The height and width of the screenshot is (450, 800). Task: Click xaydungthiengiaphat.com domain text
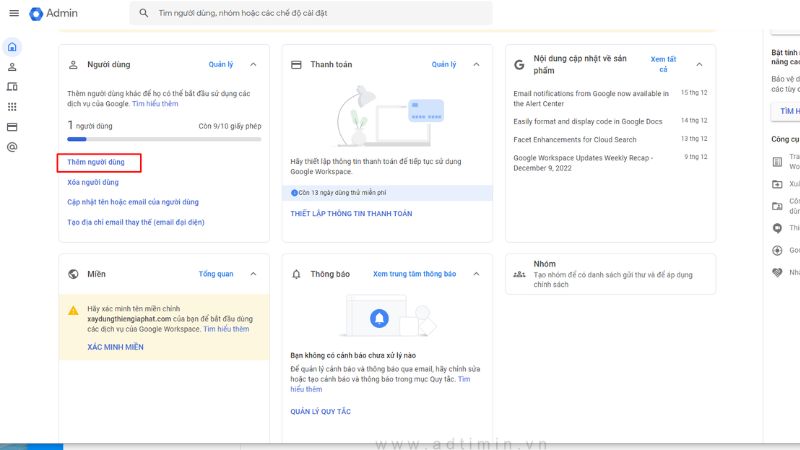click(129, 319)
